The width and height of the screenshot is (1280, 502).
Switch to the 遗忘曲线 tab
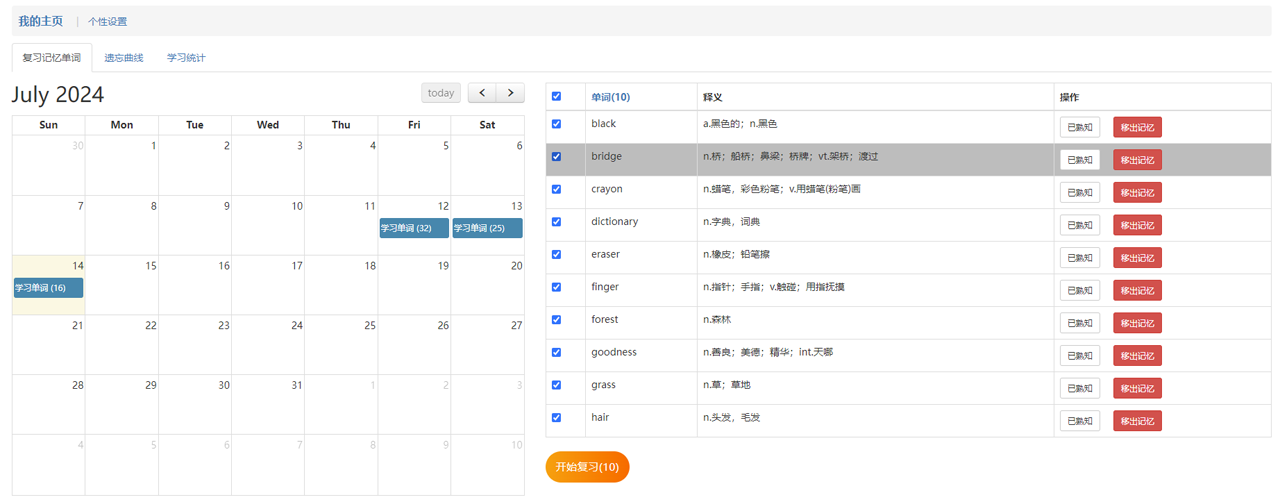tap(124, 58)
